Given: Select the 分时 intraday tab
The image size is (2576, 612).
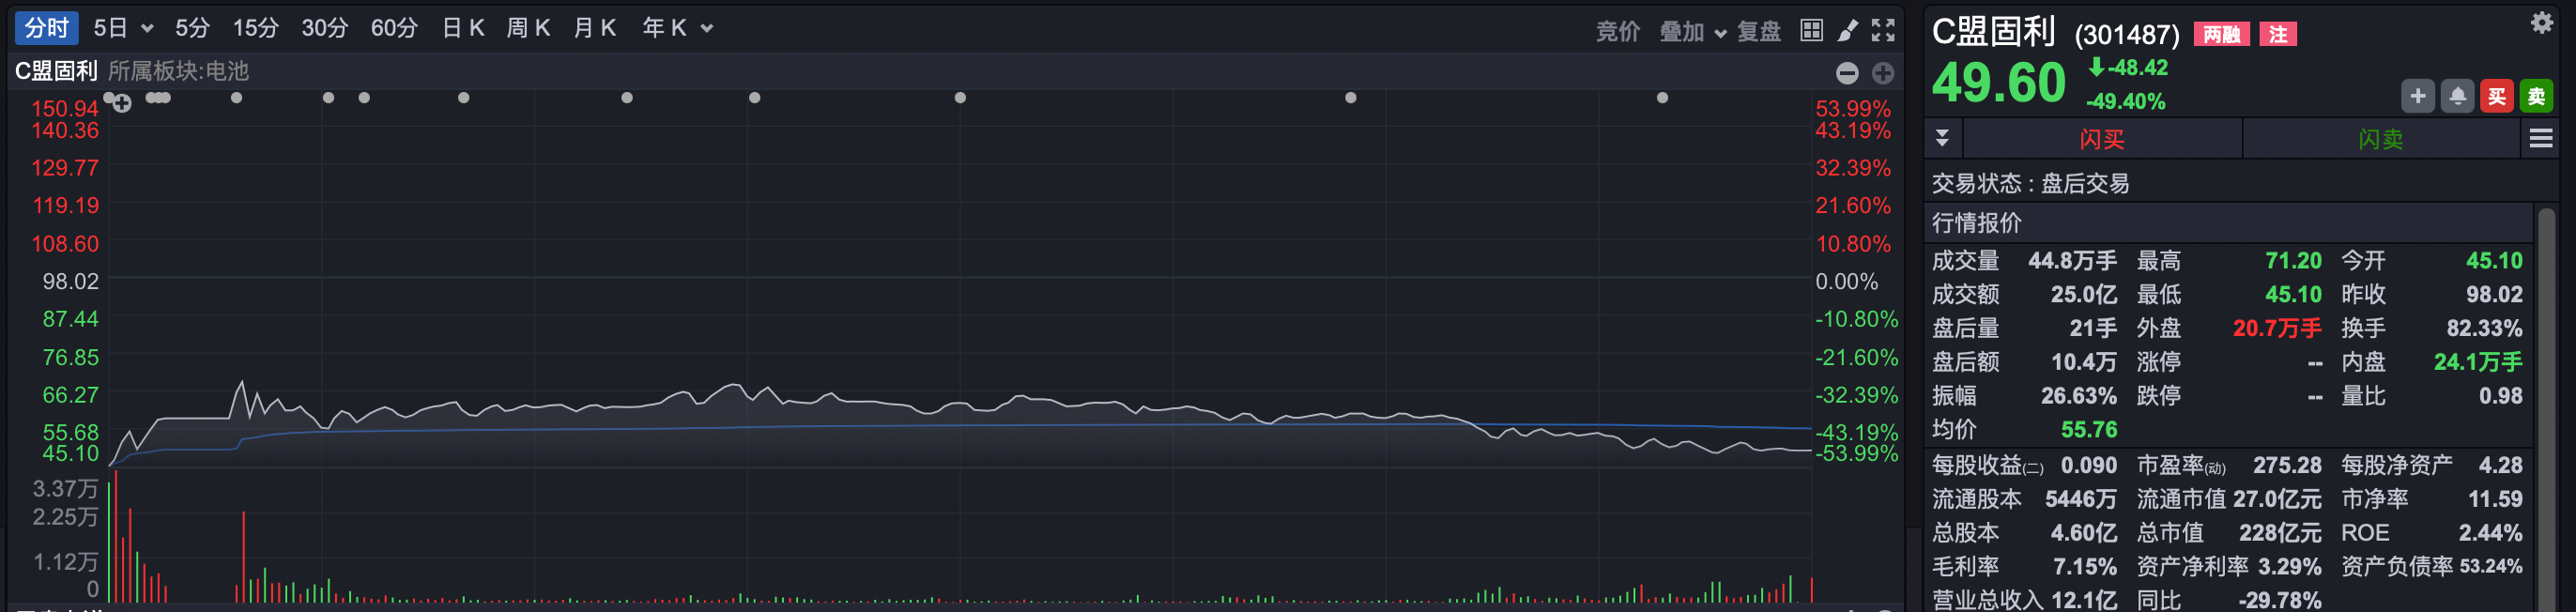Looking at the screenshot, I should [x=47, y=28].
